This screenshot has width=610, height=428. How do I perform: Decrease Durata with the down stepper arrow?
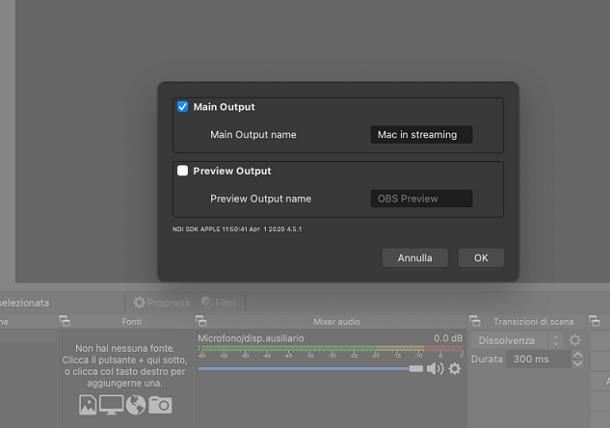point(578,363)
